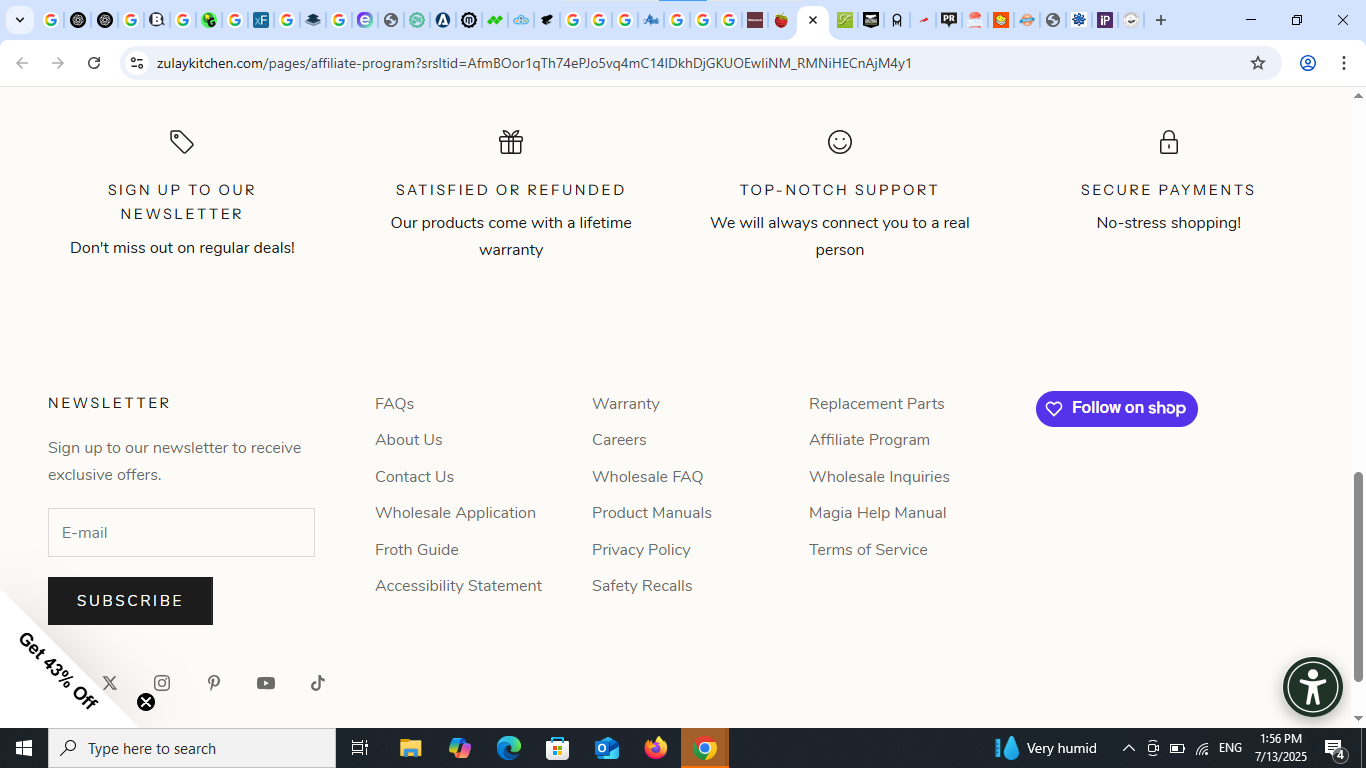This screenshot has height=768, width=1366.
Task: Open the Wholesale Inquiries link
Action: click(880, 477)
